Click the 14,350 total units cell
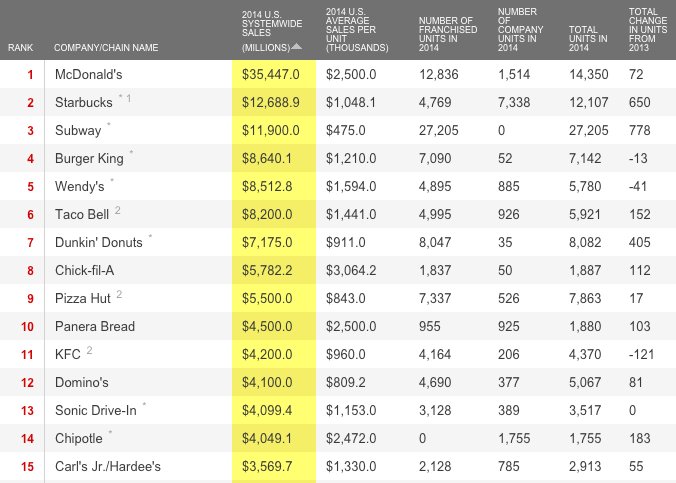 pos(588,74)
